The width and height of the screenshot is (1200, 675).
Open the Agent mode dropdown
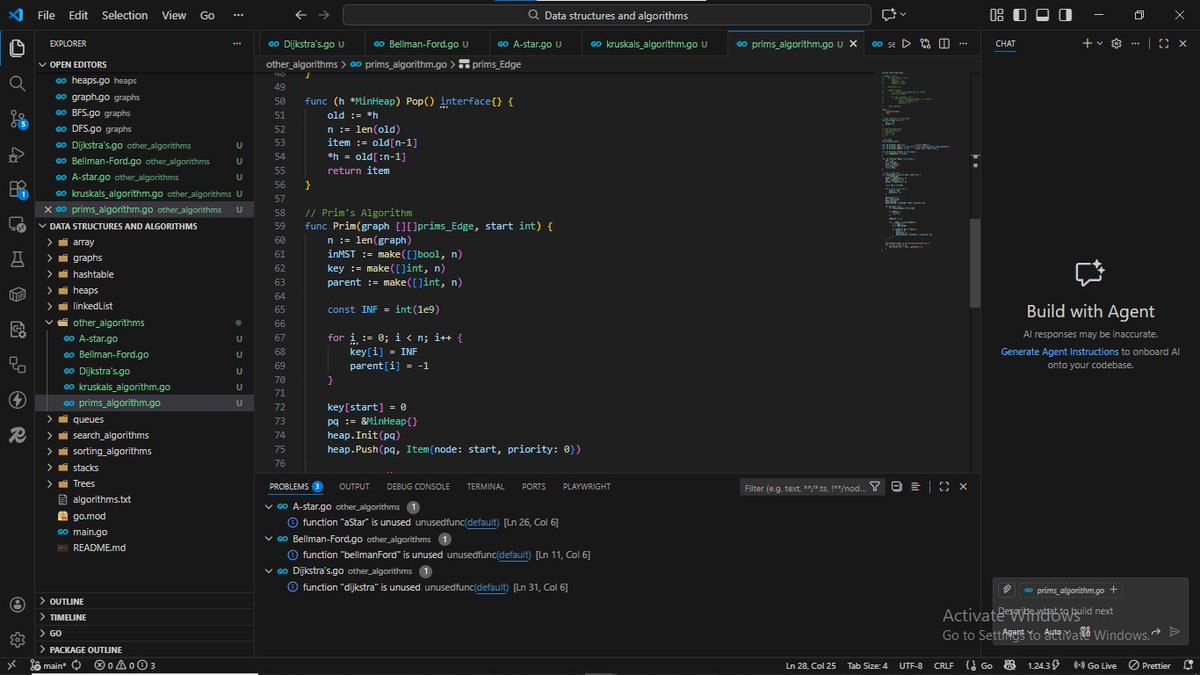click(1019, 632)
